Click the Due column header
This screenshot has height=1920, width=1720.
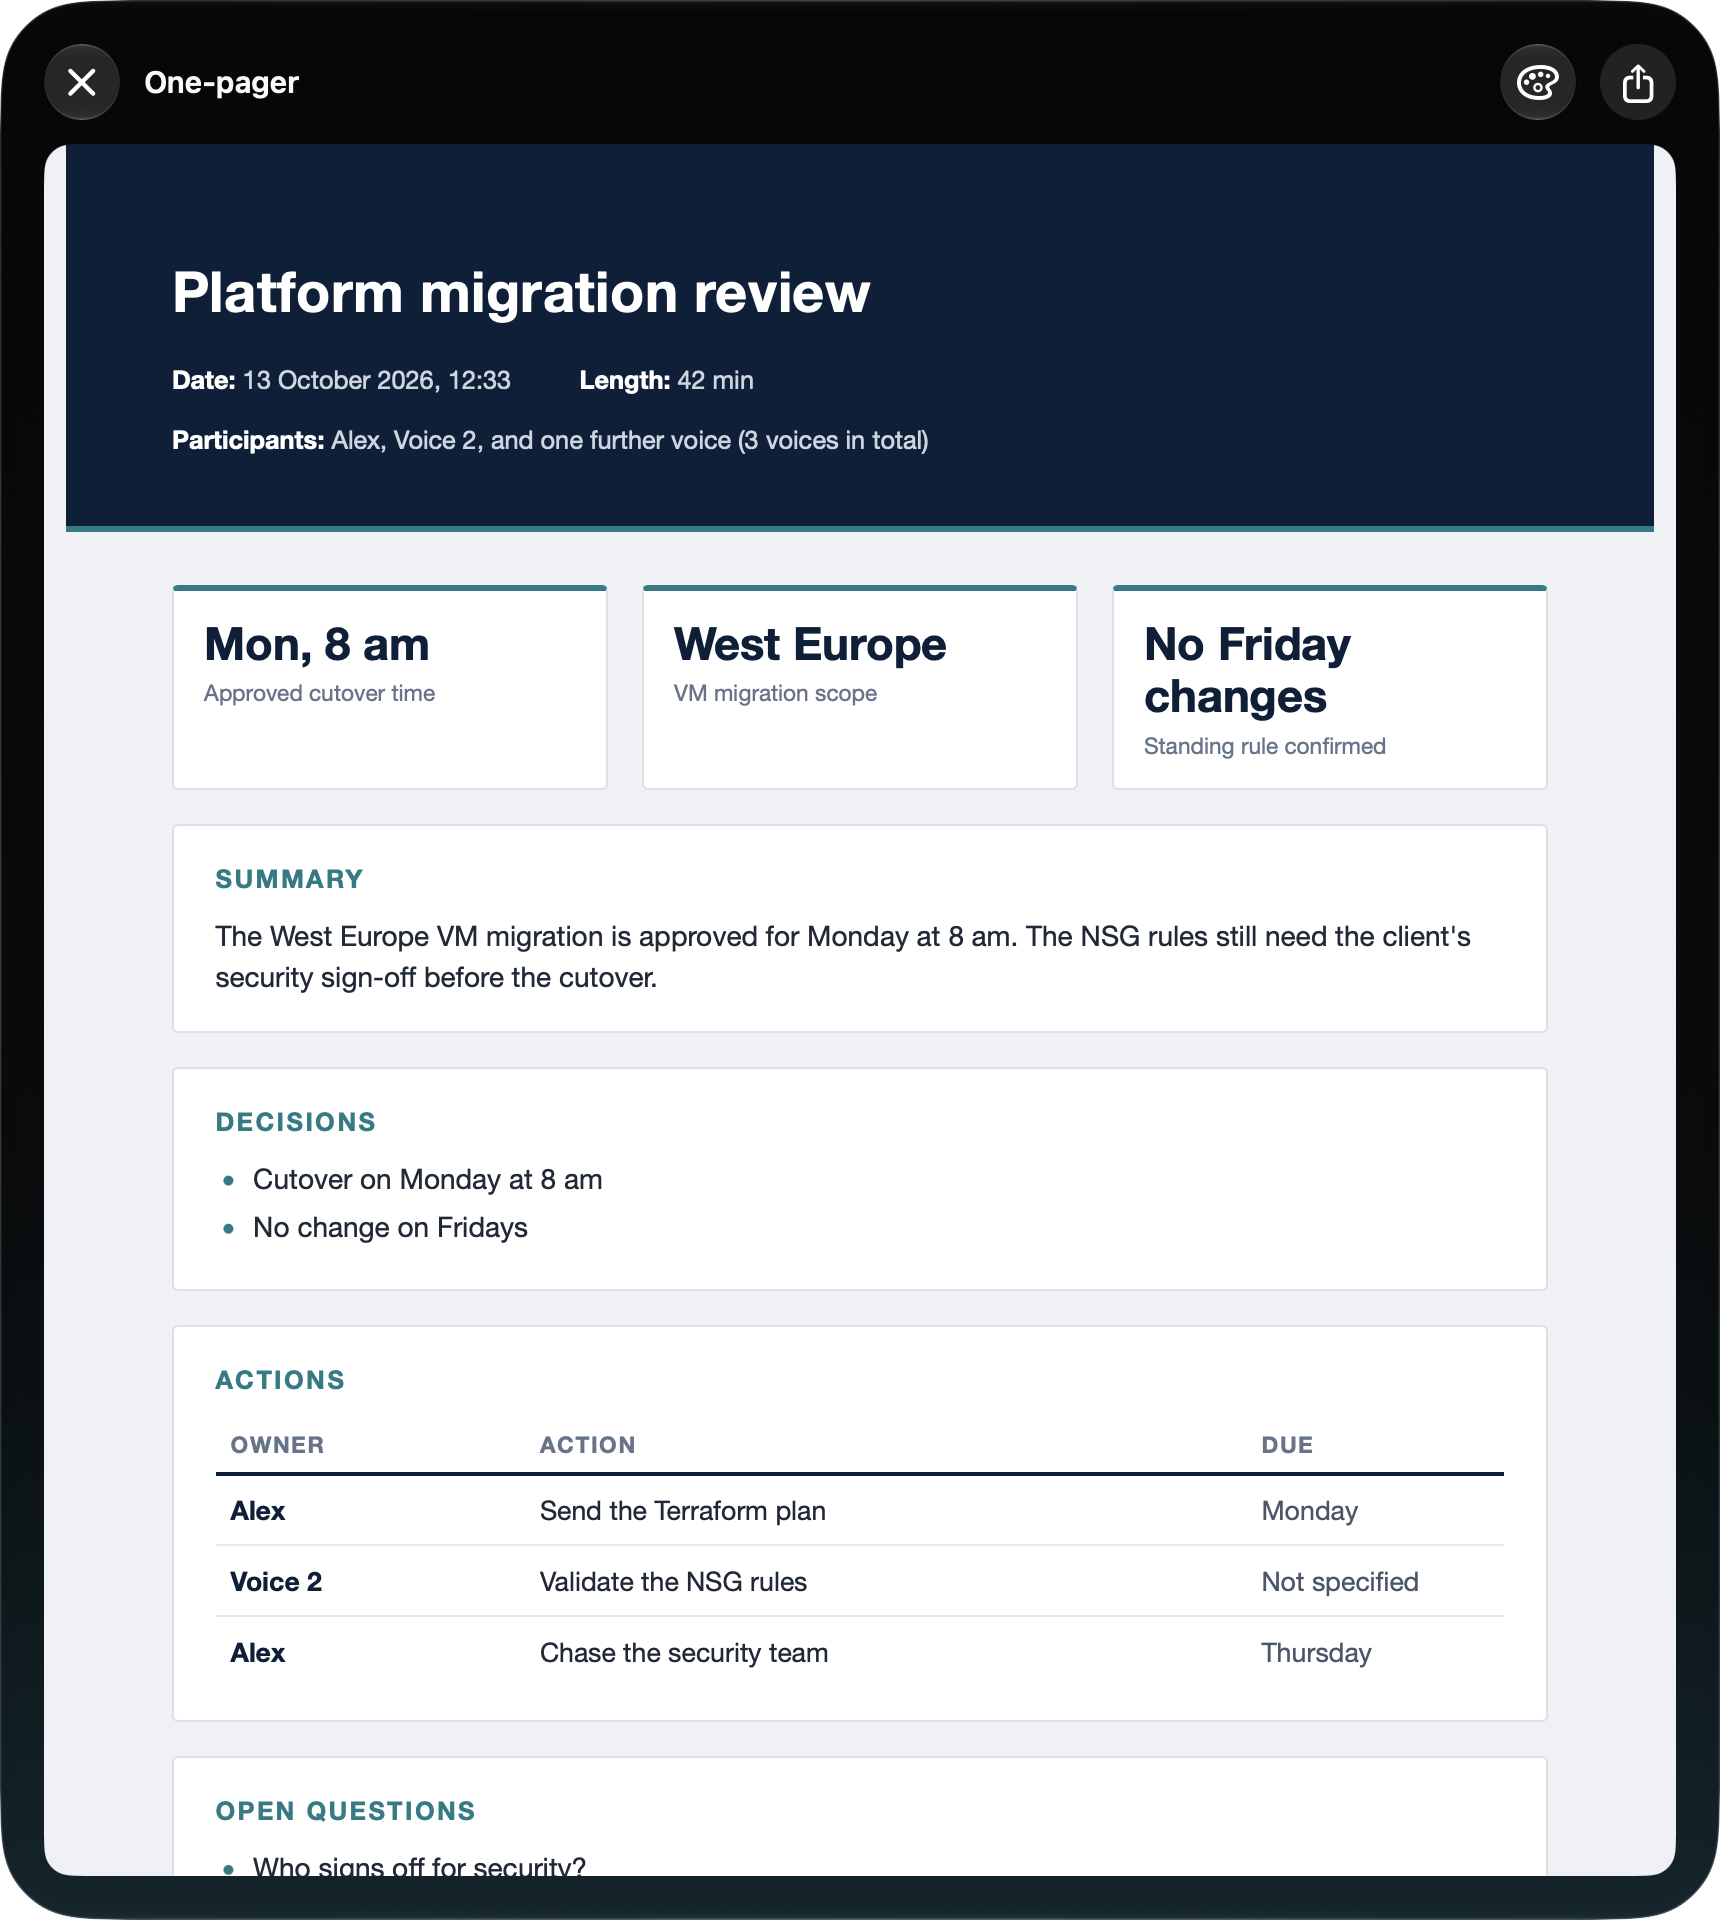[1287, 1445]
